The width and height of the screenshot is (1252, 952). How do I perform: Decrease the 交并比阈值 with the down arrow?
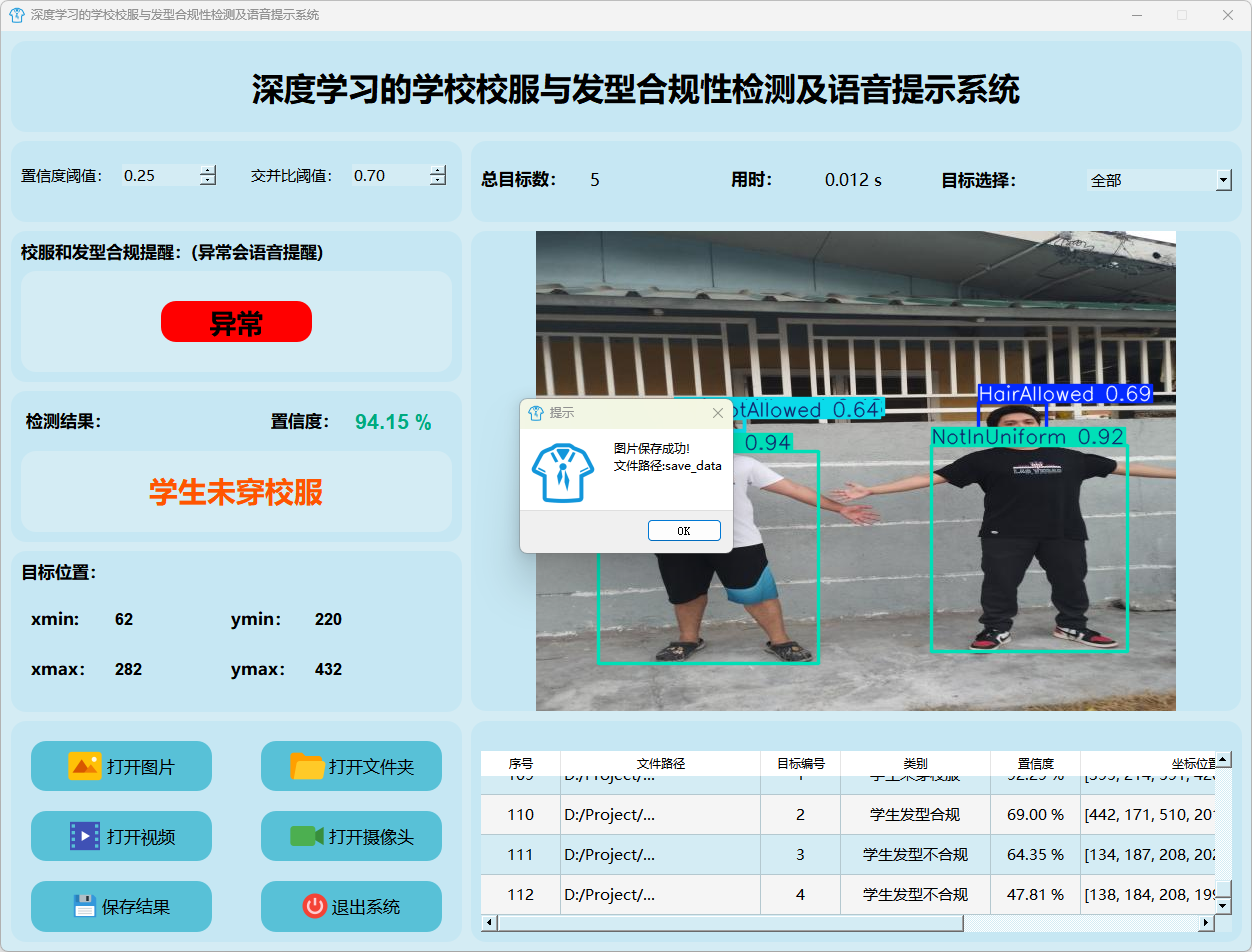(x=437, y=181)
